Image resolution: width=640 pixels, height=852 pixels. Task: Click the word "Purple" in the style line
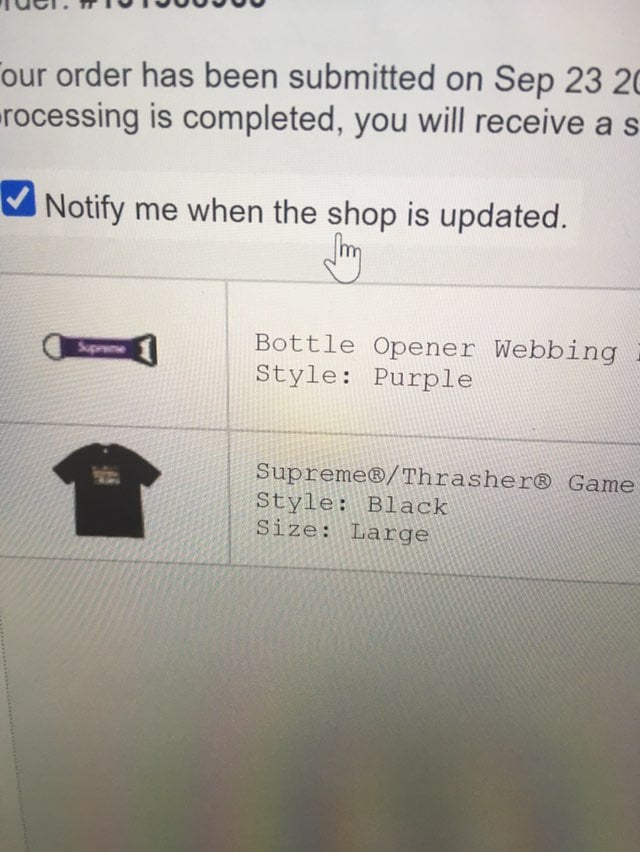coord(423,378)
